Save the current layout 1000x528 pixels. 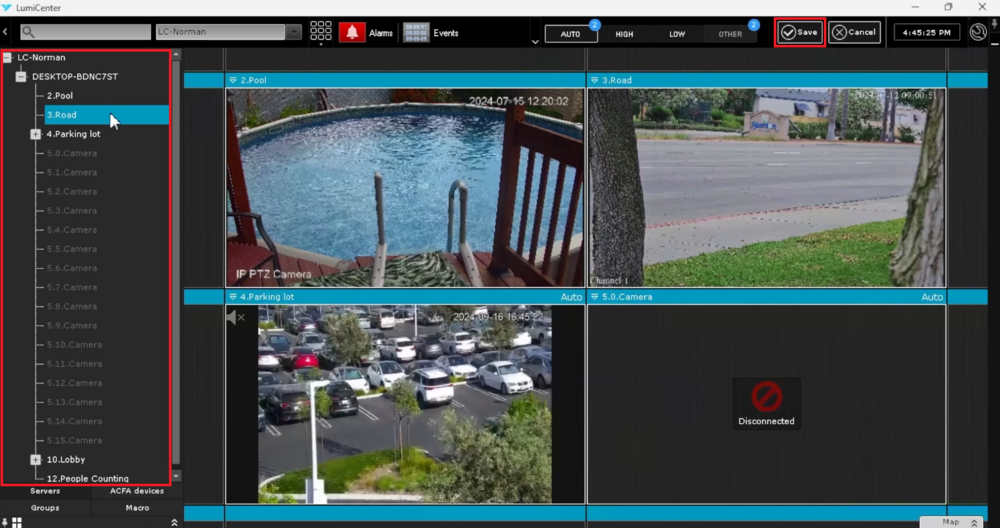coord(799,32)
